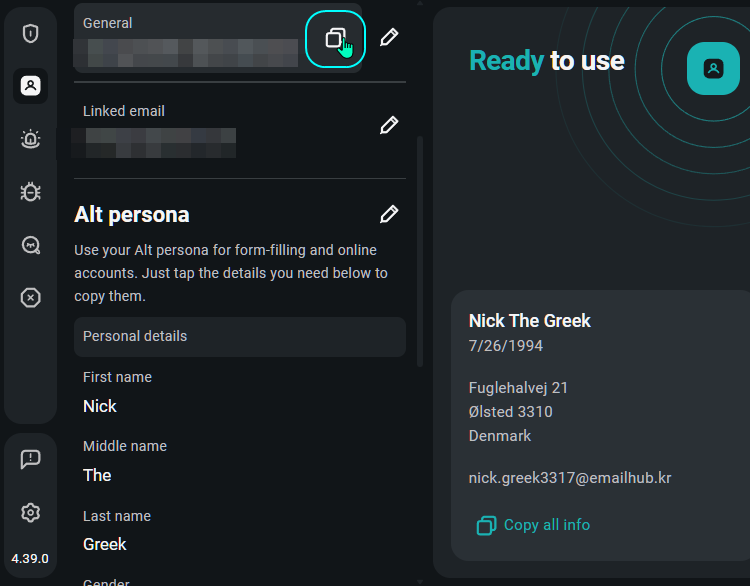
Task: Copy the Last name value Greek
Action: (x=105, y=544)
